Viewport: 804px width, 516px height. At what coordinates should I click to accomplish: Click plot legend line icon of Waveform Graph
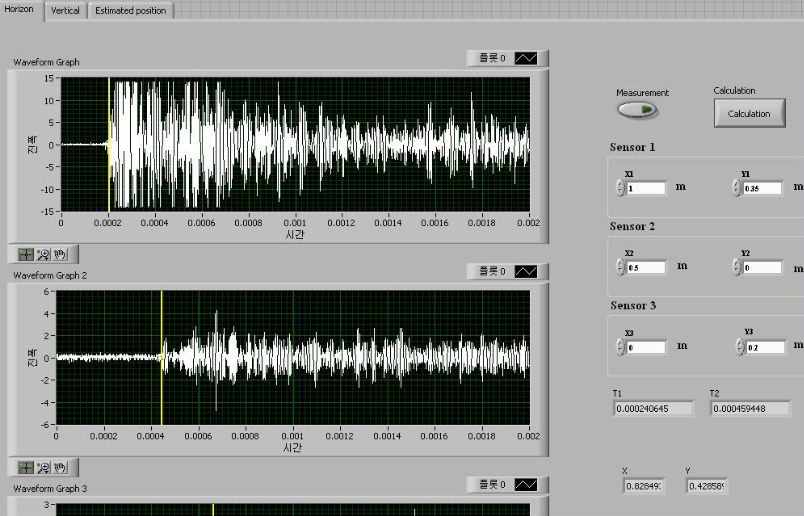point(526,58)
